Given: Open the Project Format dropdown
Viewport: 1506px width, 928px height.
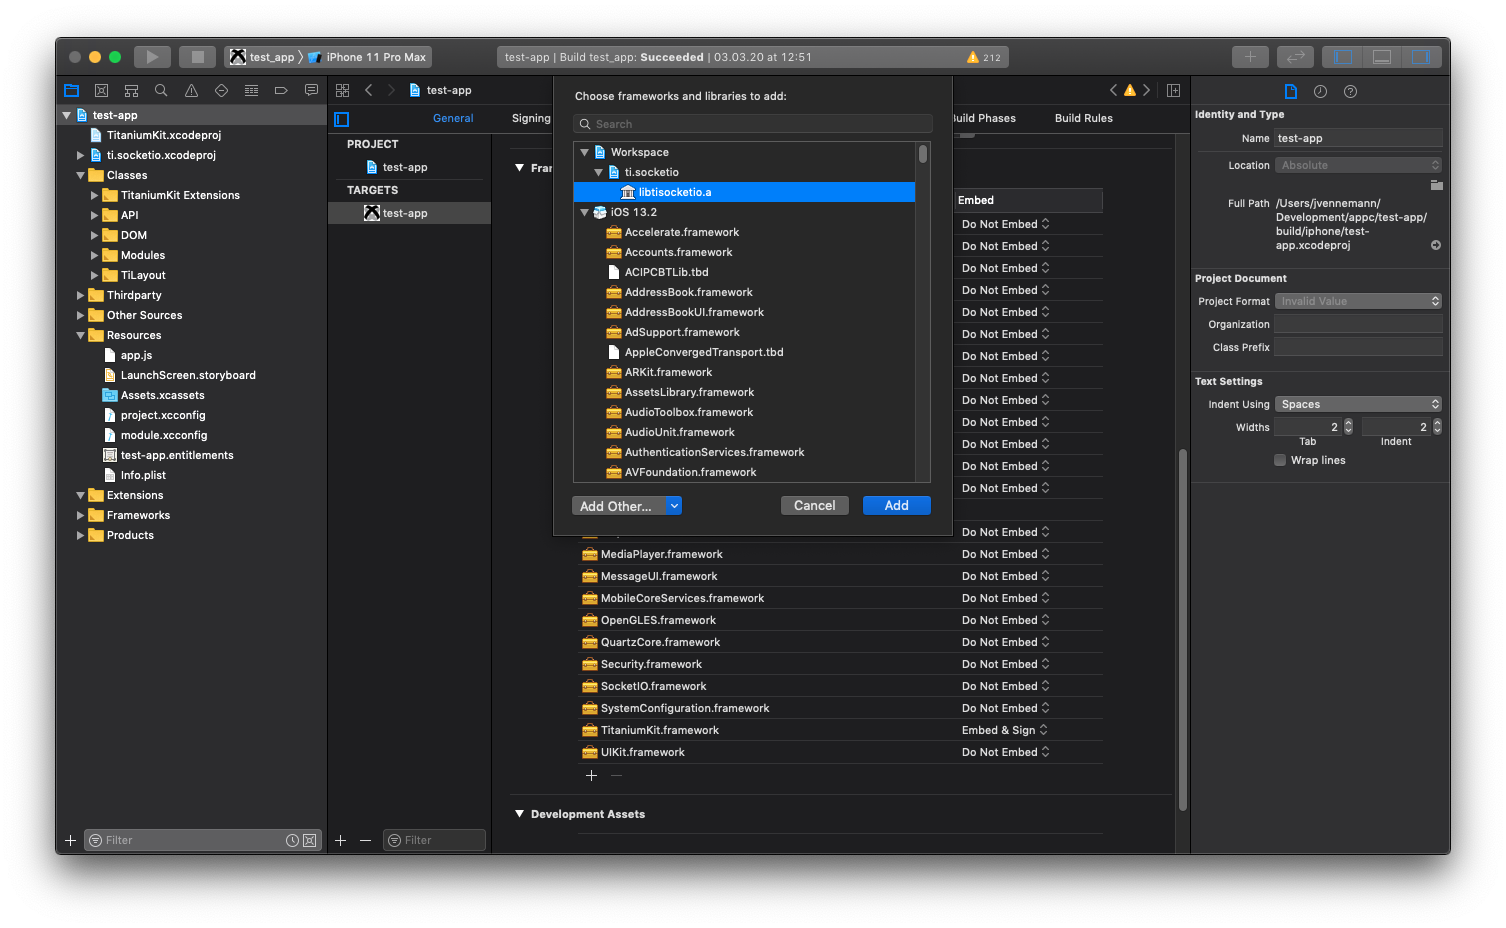Looking at the screenshot, I should pos(1359,301).
